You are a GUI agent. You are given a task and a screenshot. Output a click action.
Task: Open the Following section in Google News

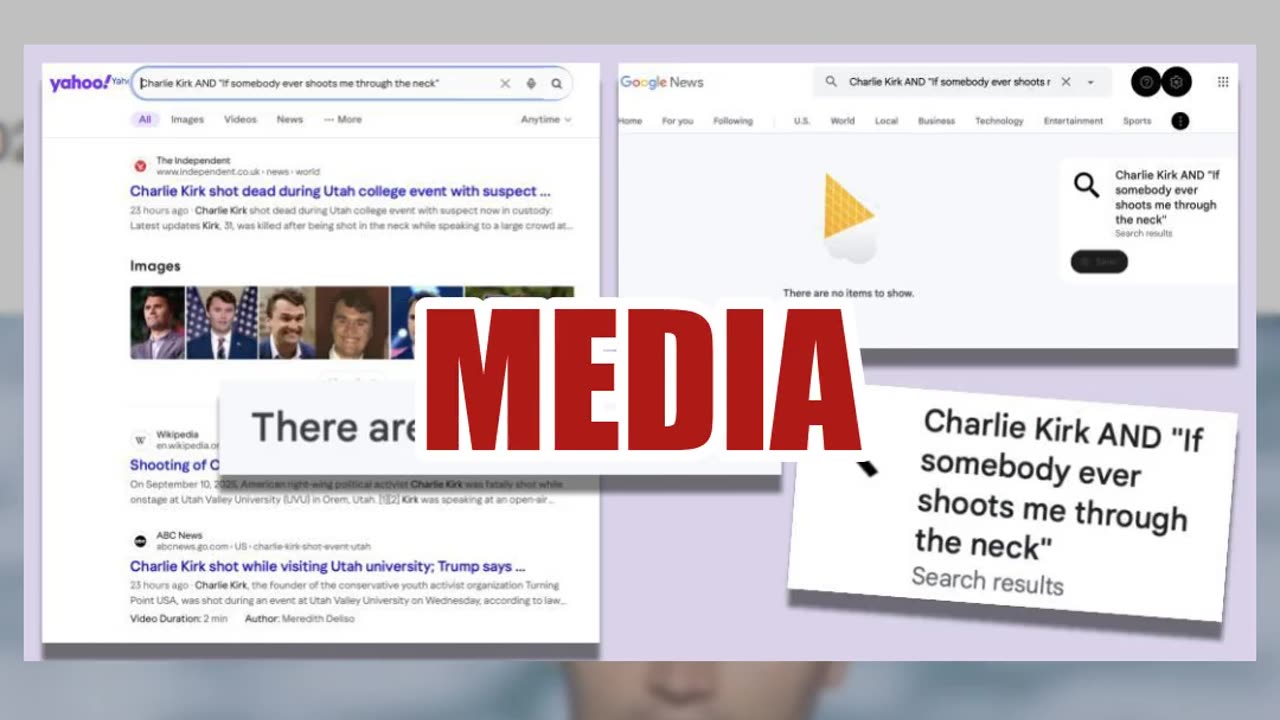click(x=733, y=121)
